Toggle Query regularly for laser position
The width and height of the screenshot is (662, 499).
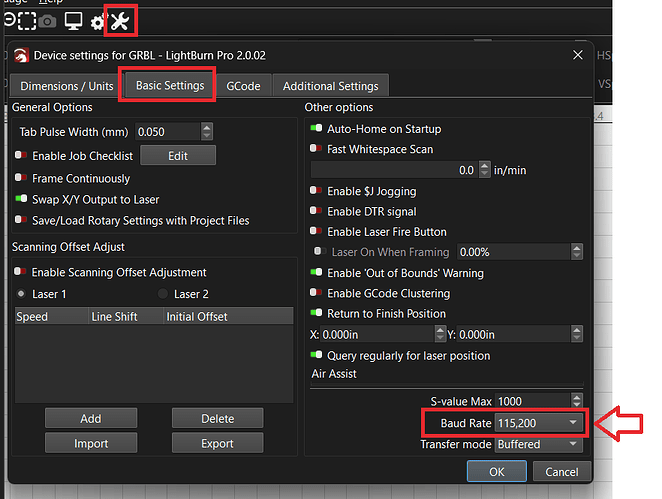(x=316, y=355)
